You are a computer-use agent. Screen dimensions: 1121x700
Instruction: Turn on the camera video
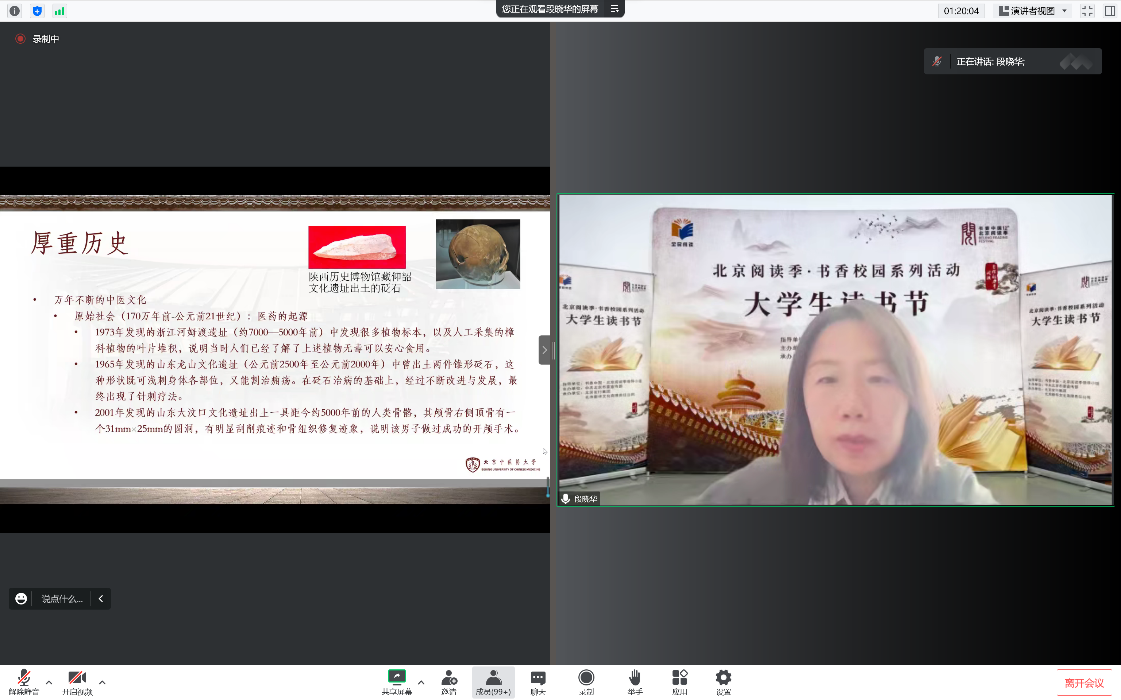77,681
